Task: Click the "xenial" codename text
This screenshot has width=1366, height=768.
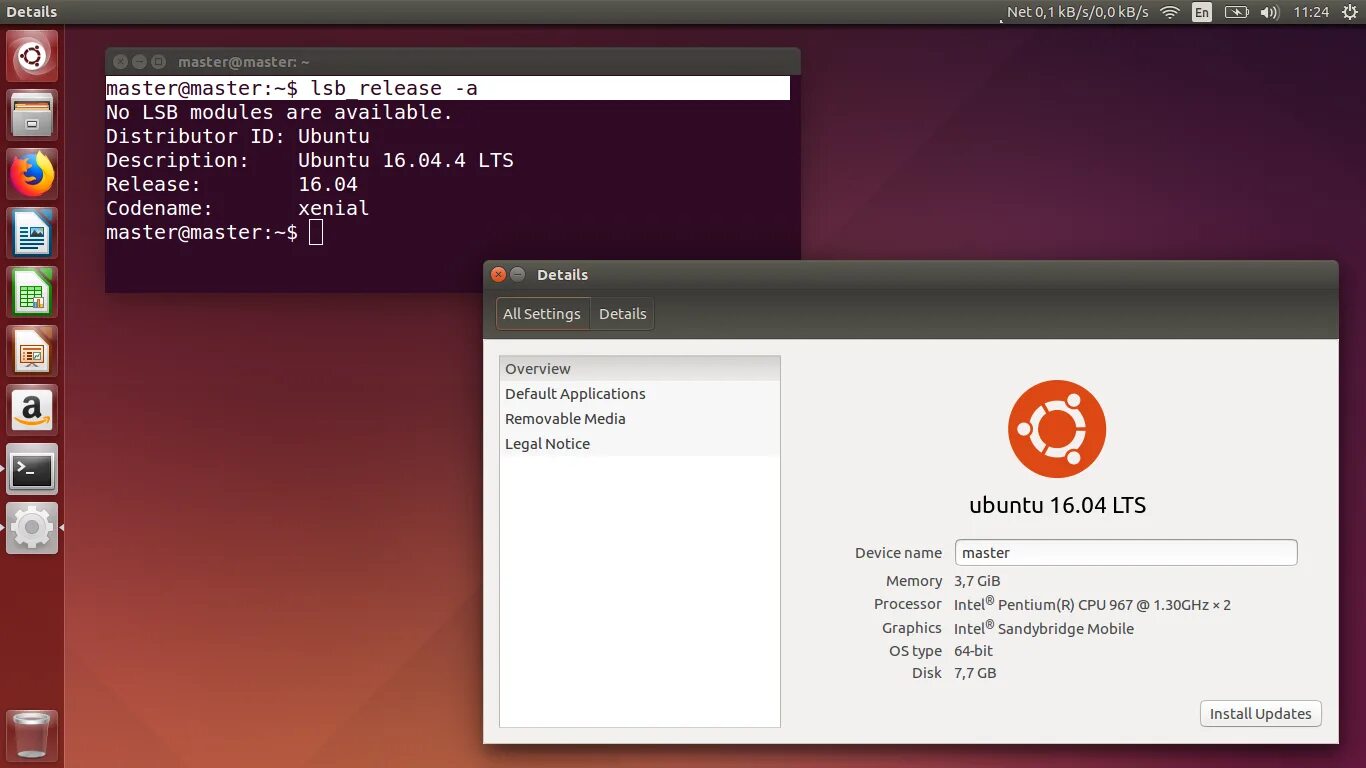Action: click(x=334, y=208)
